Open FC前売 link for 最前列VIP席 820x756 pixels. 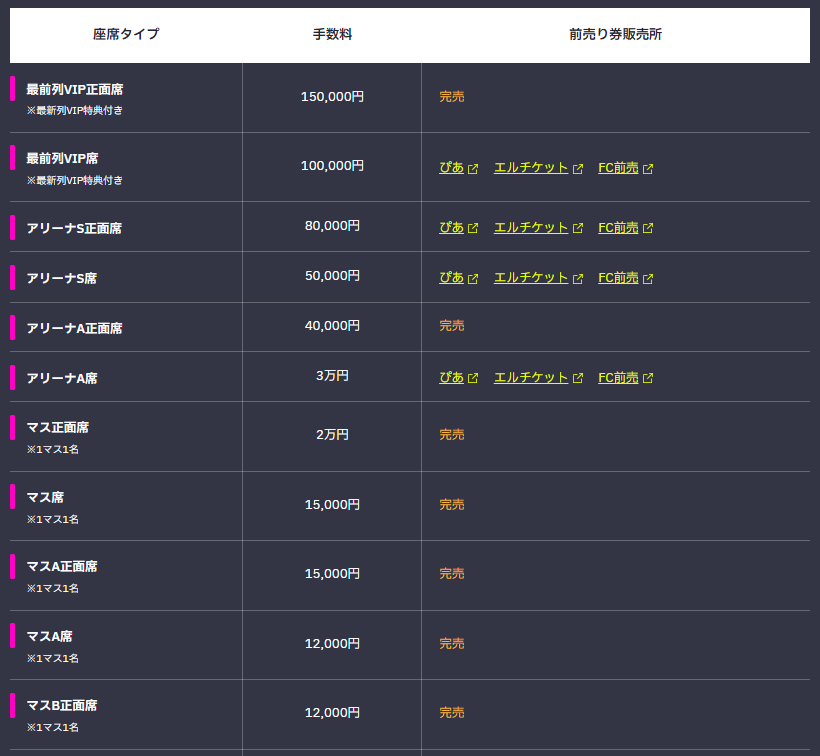[618, 168]
